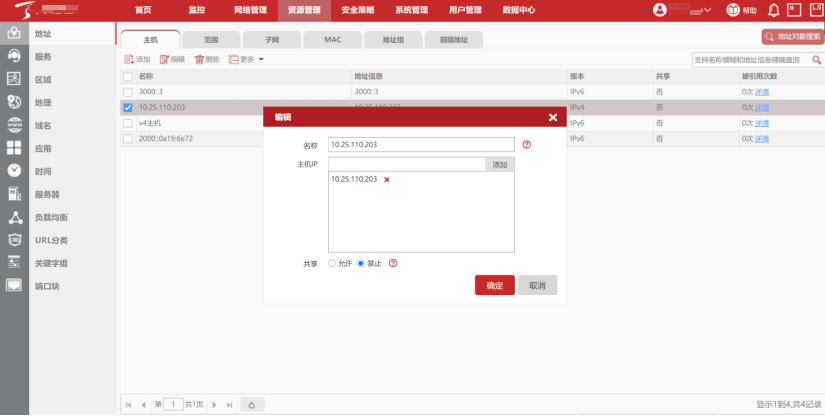
Task: Click the save icon at top right
Action: point(816,9)
